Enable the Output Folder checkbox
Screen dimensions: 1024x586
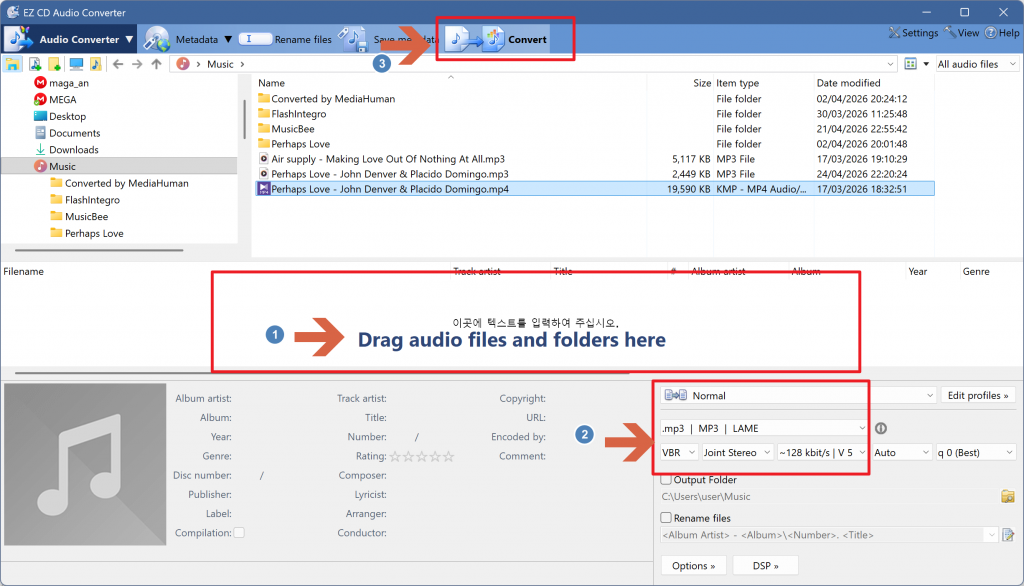pos(666,480)
